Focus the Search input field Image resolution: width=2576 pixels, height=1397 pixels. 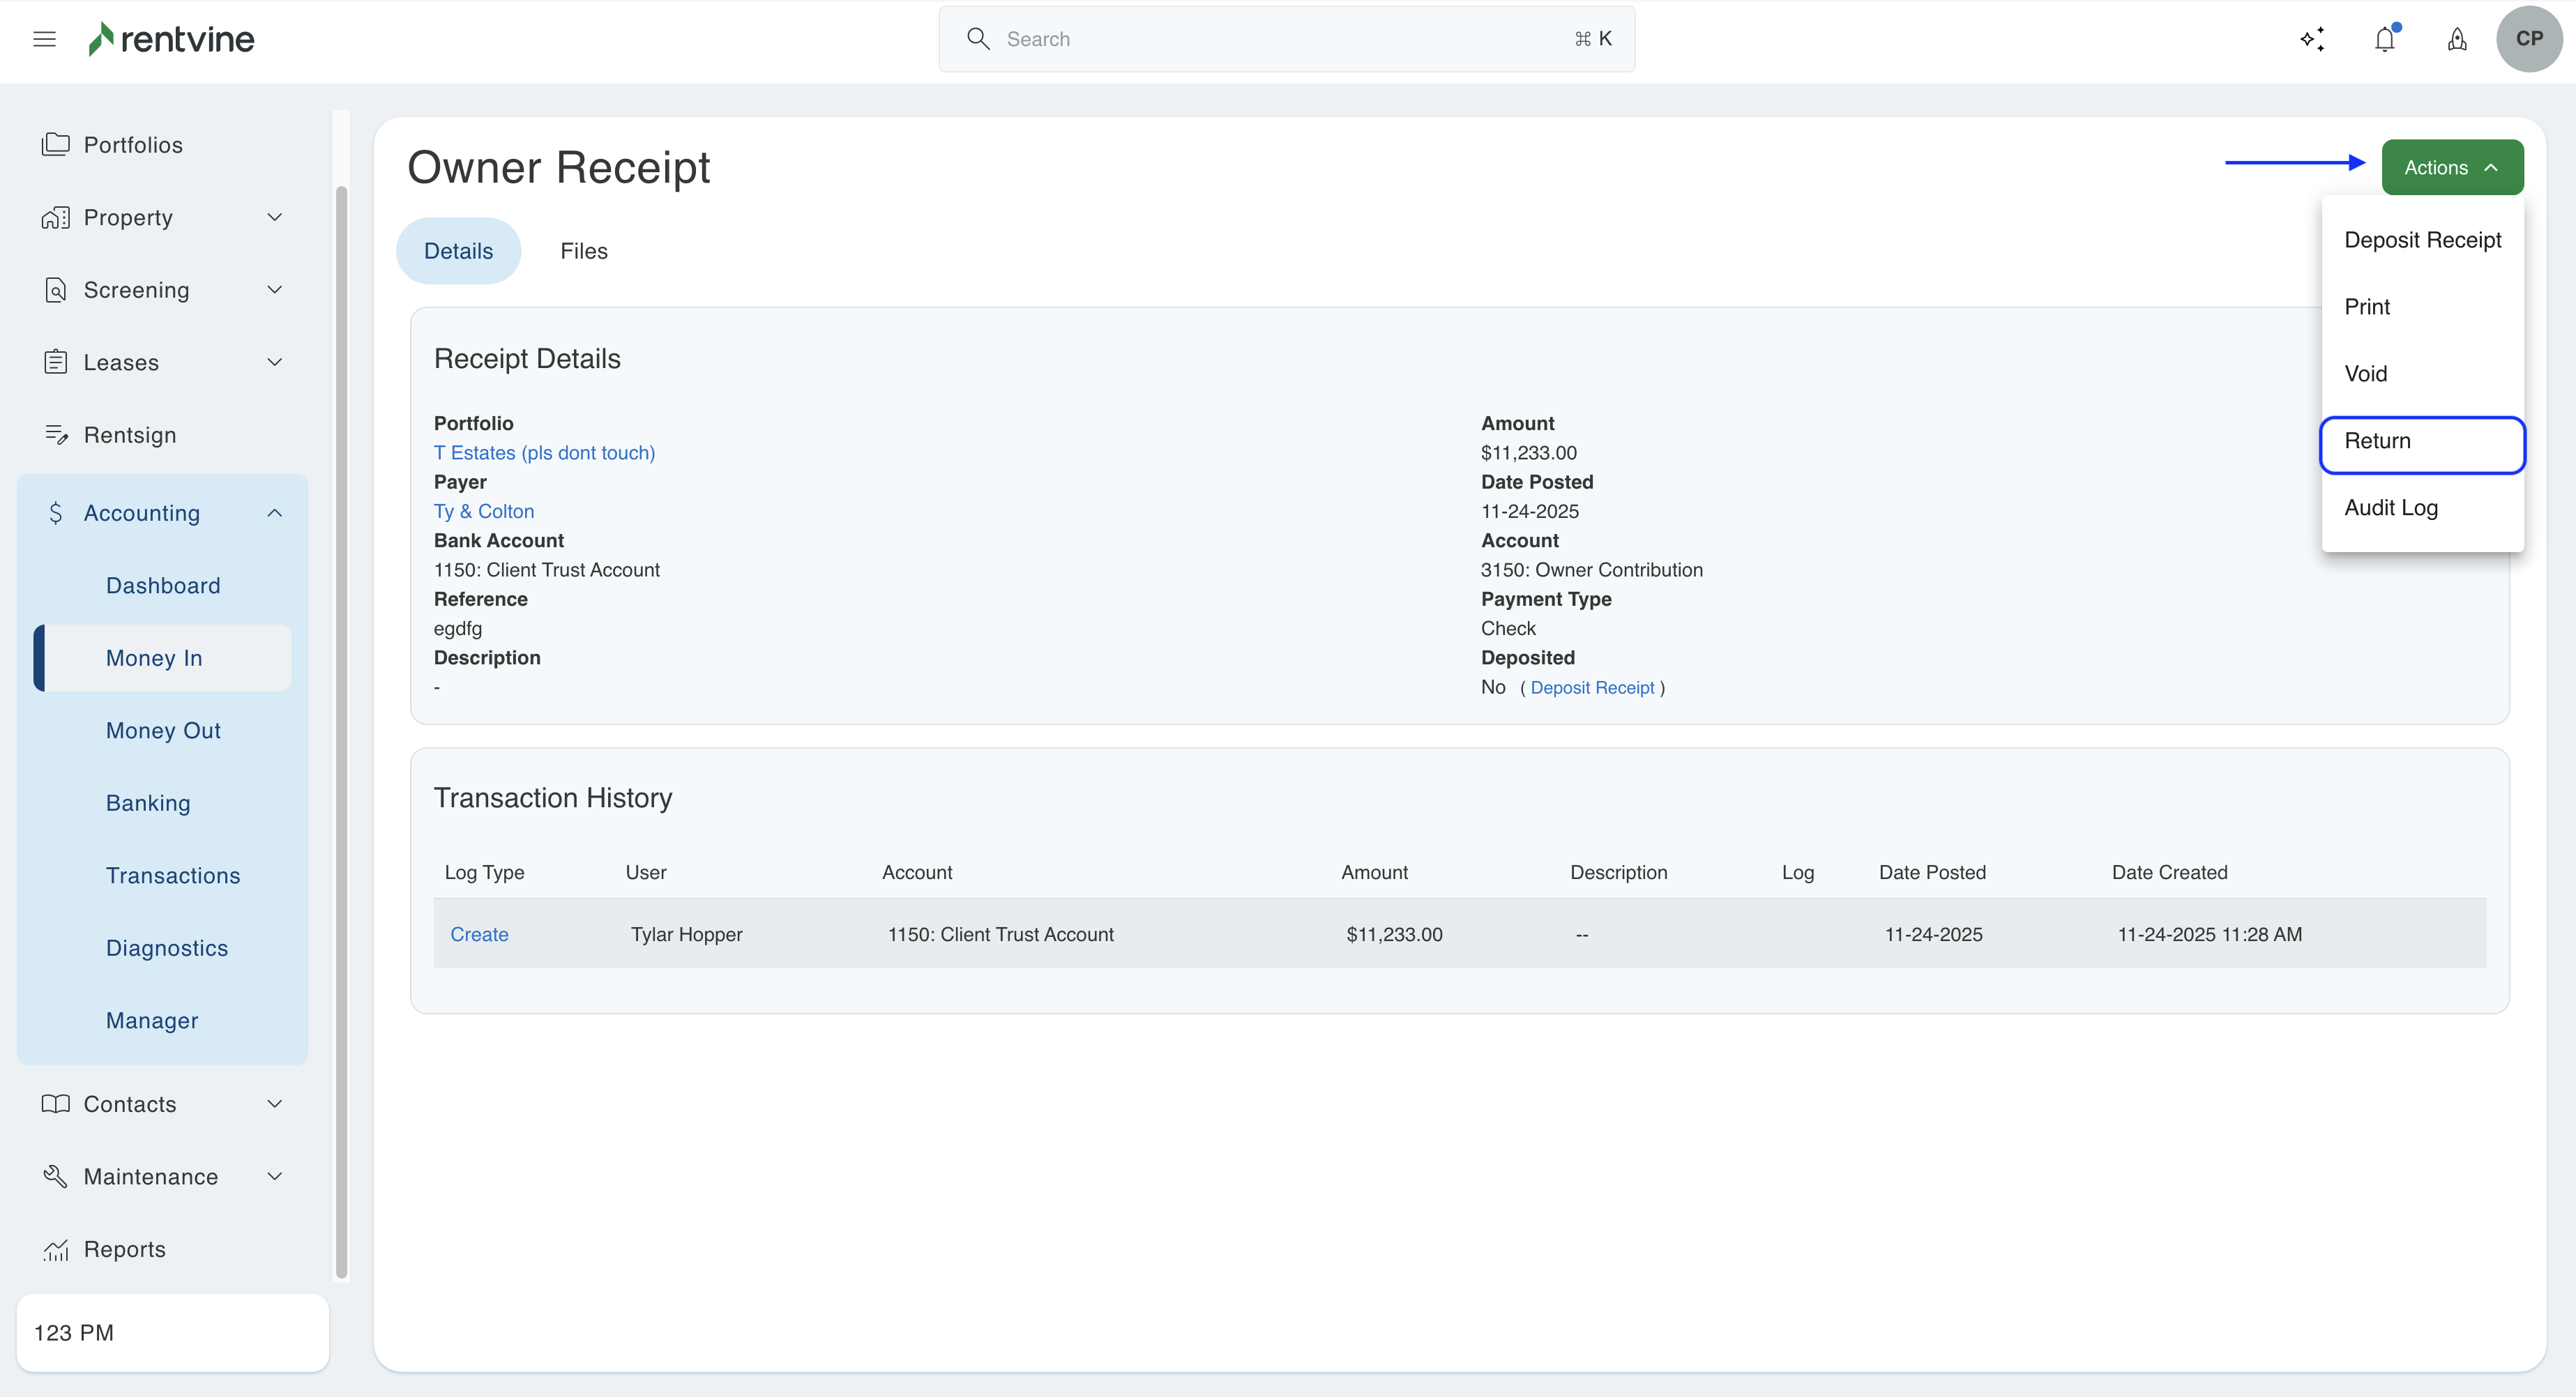pyautogui.click(x=1286, y=39)
